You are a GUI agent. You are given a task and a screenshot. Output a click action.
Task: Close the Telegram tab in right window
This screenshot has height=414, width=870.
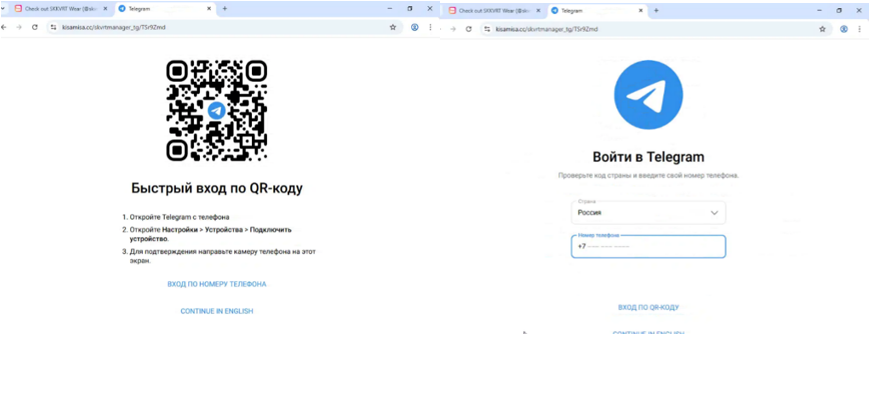pyautogui.click(x=641, y=11)
